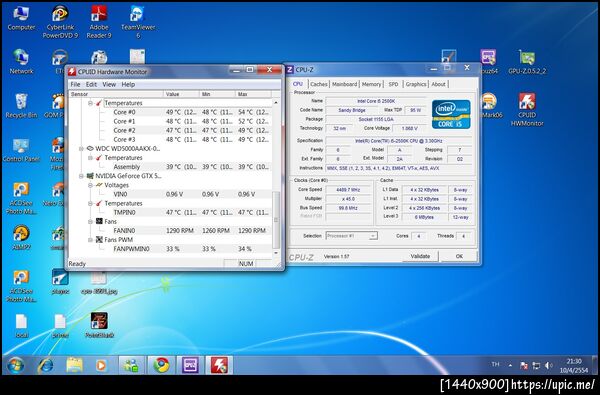This screenshot has height=395, width=600.
Task: Collapse the Fans node above FANIN0
Action: [x=91, y=222]
